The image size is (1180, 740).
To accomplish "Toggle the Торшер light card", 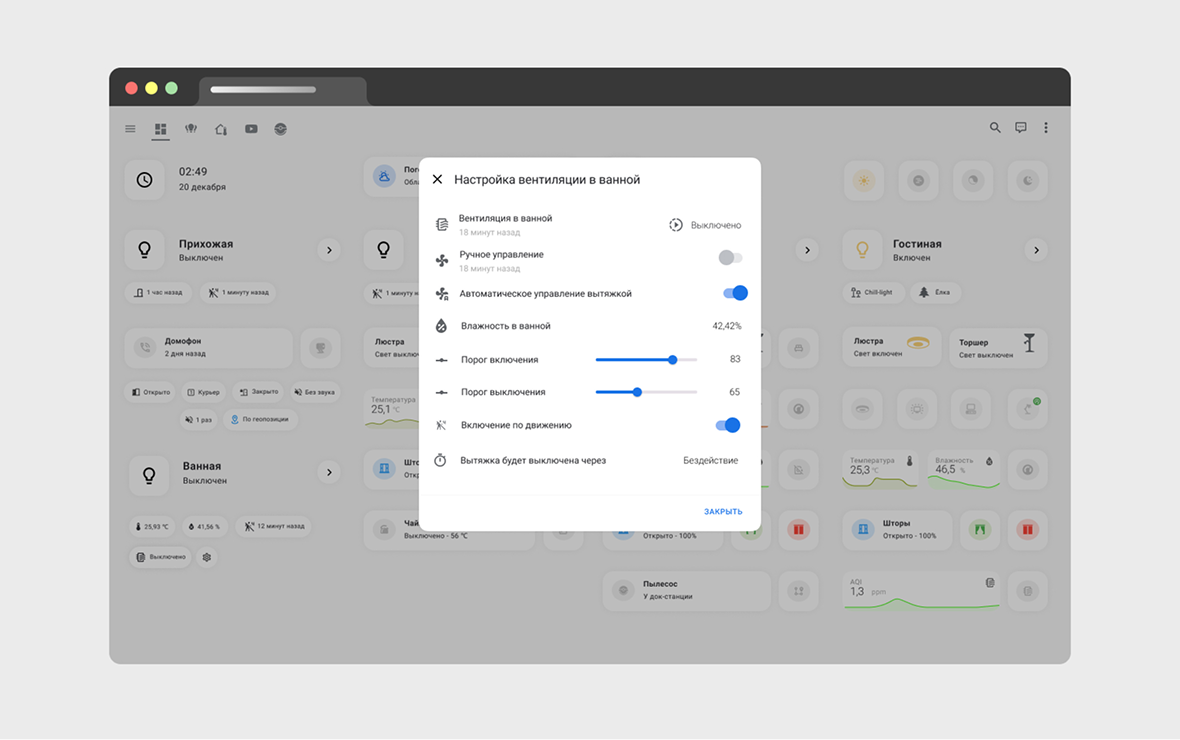I will click(998, 347).
